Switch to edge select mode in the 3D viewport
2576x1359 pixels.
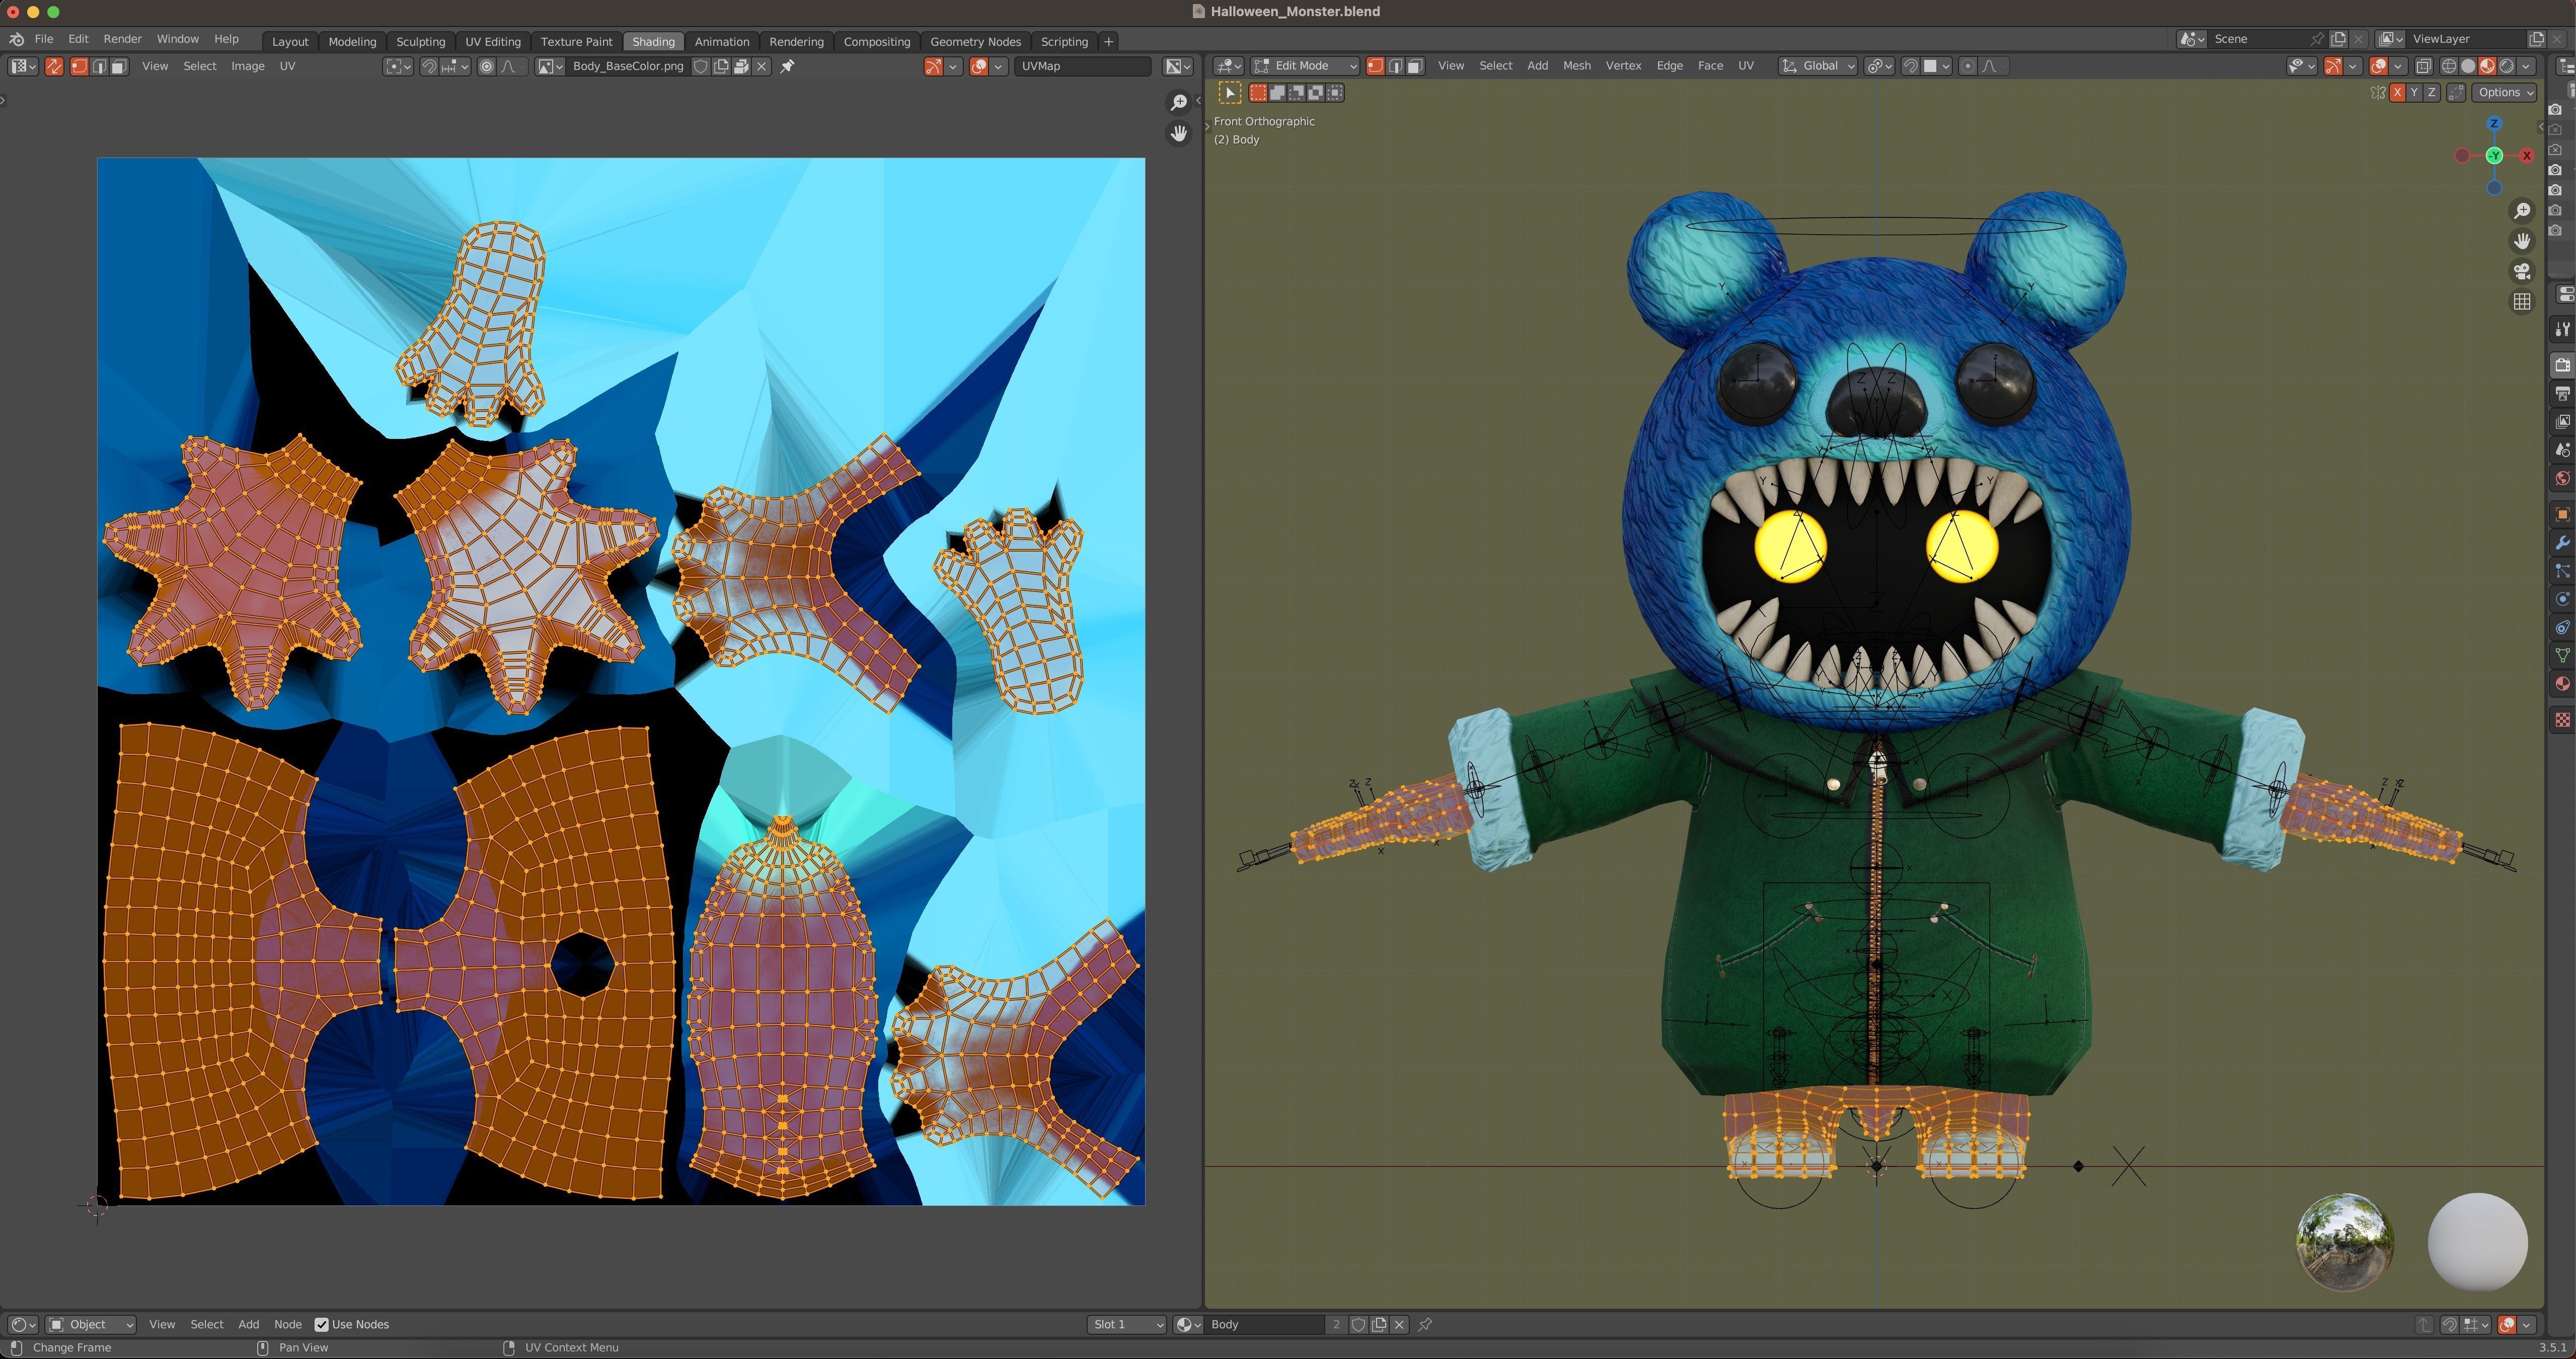[1395, 66]
